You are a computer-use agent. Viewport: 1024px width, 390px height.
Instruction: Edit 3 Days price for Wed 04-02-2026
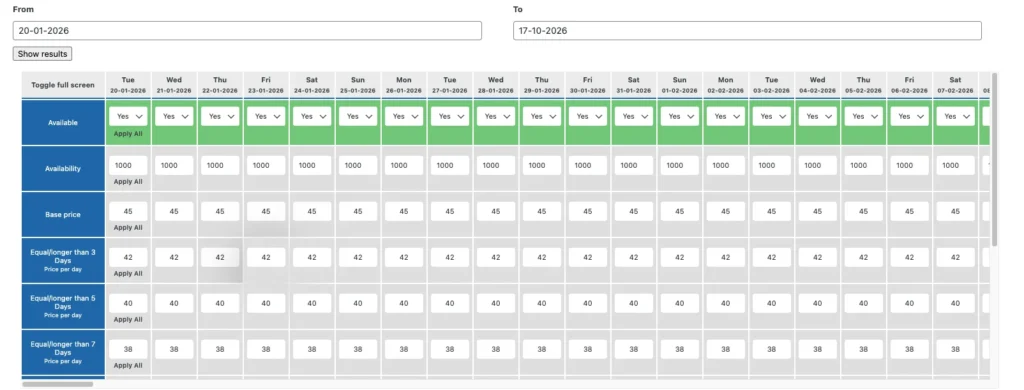click(x=818, y=257)
